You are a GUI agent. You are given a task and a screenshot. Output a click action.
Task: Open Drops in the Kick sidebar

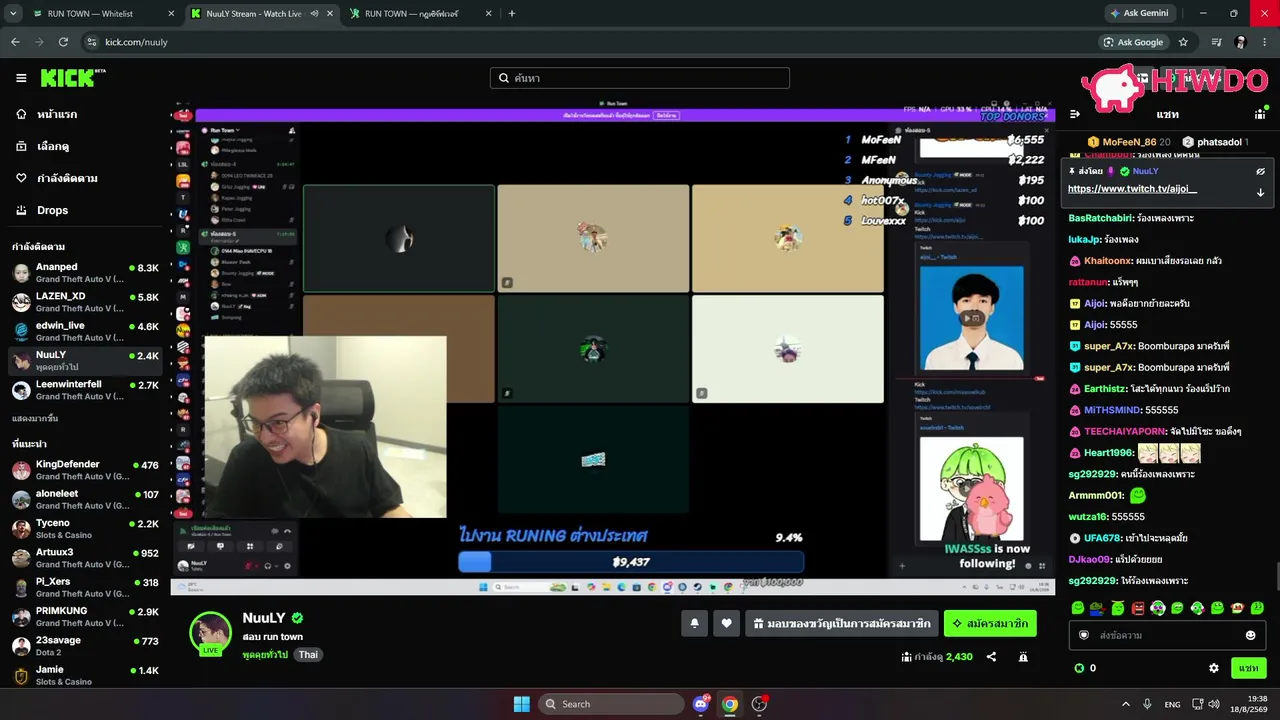pos(85,210)
